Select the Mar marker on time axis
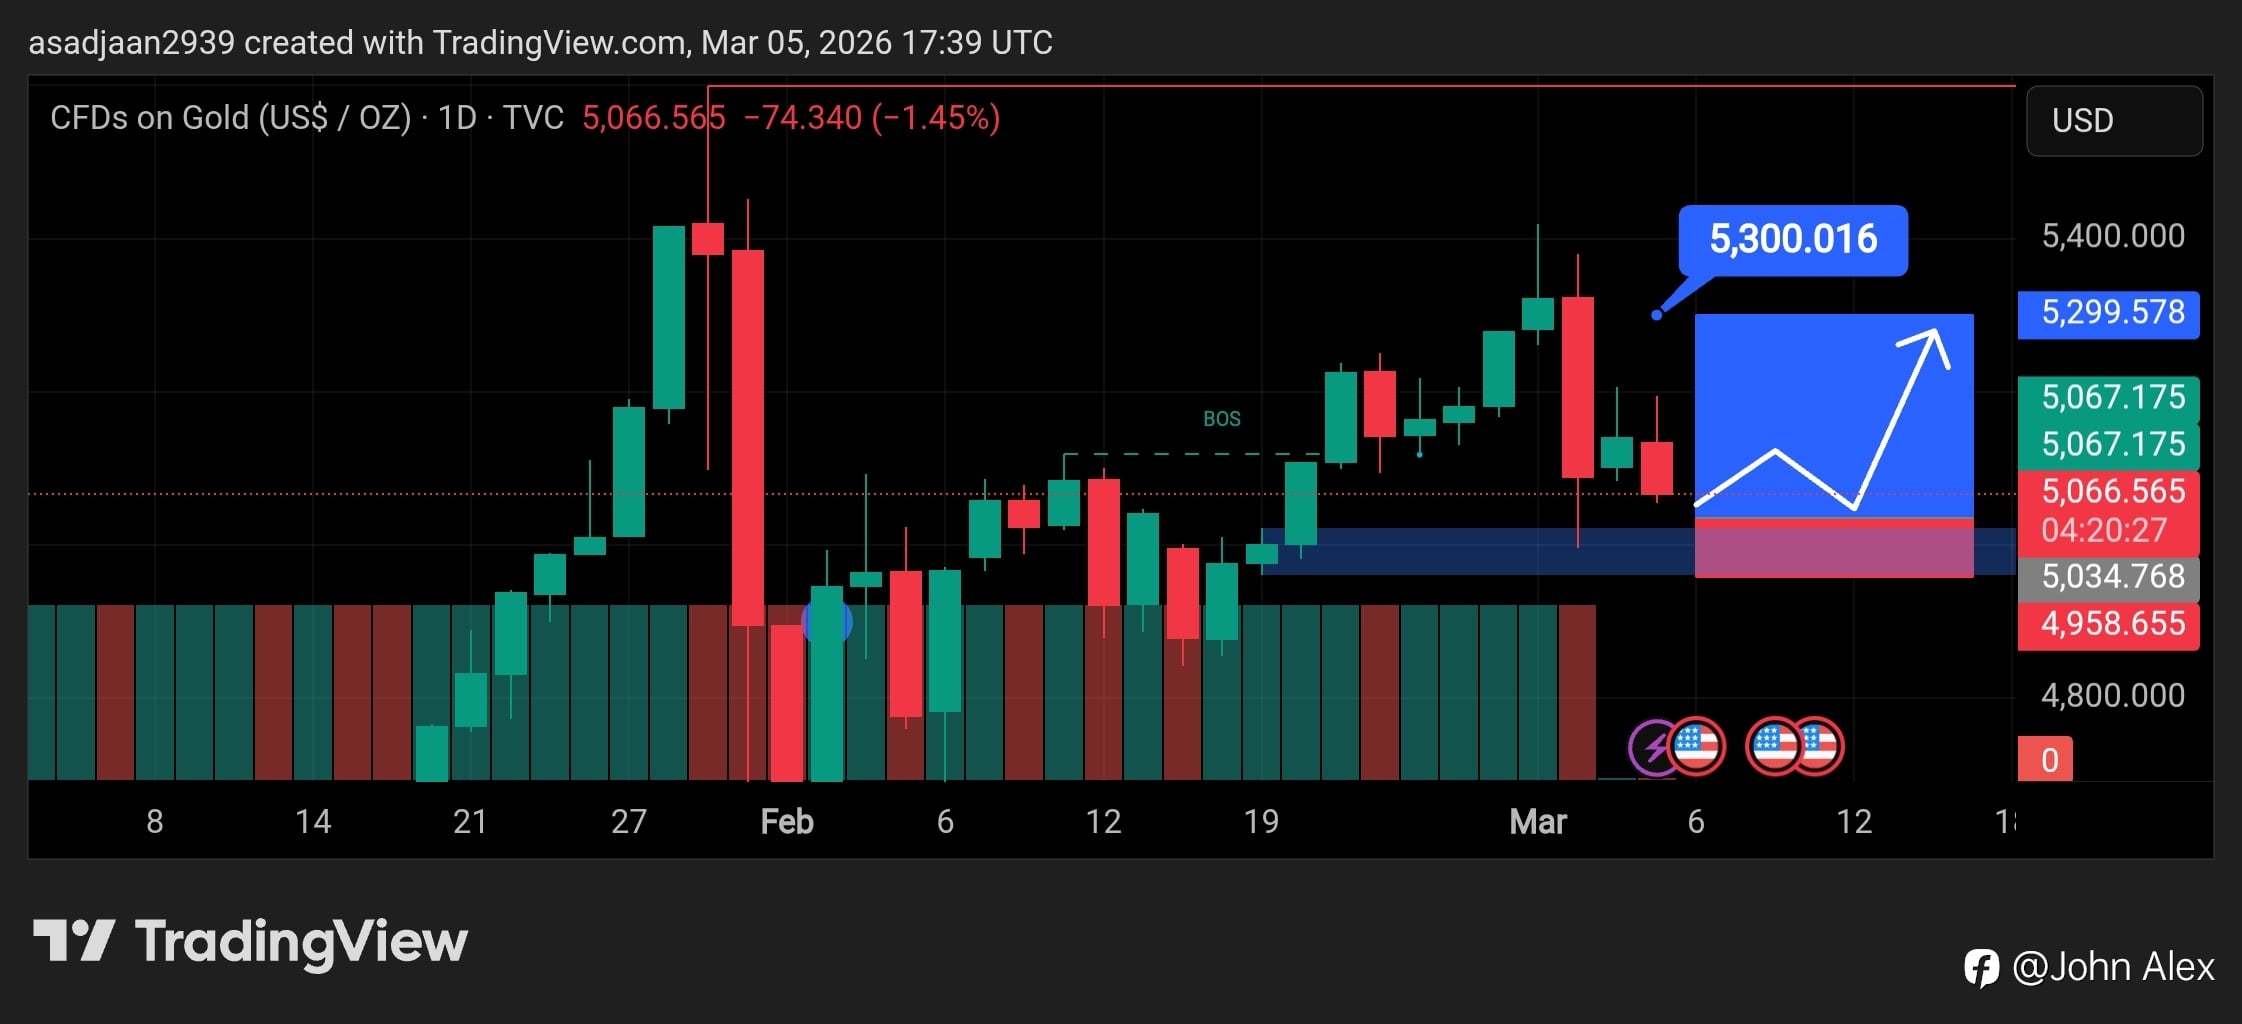 [1537, 822]
